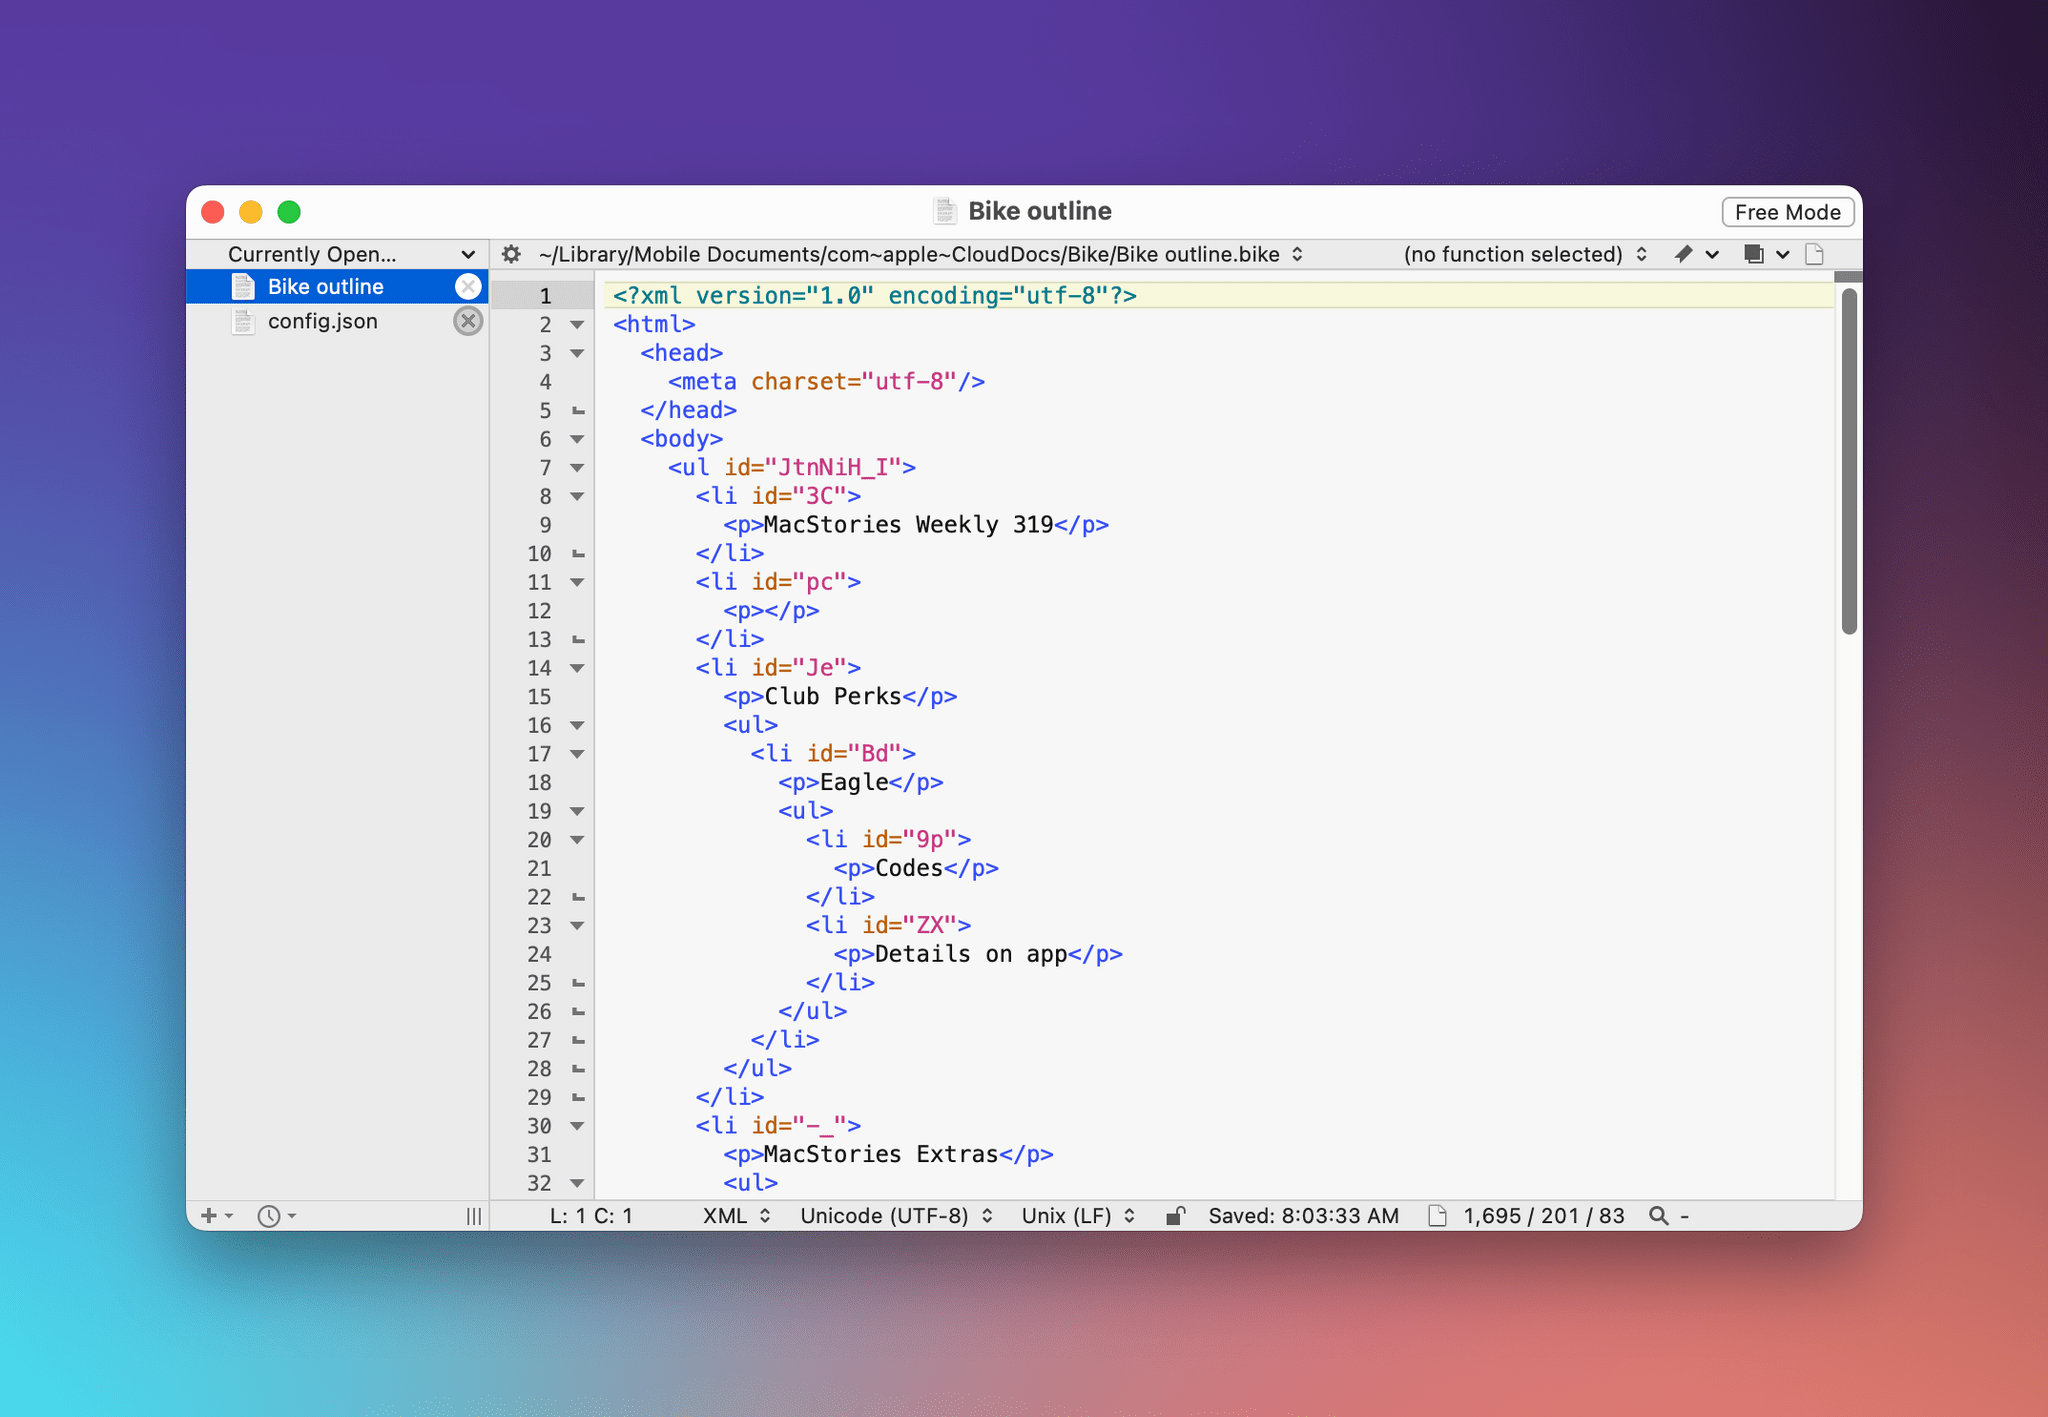2048x1417 pixels.
Task: Collapse the li Je fold at line 14
Action: click(577, 668)
